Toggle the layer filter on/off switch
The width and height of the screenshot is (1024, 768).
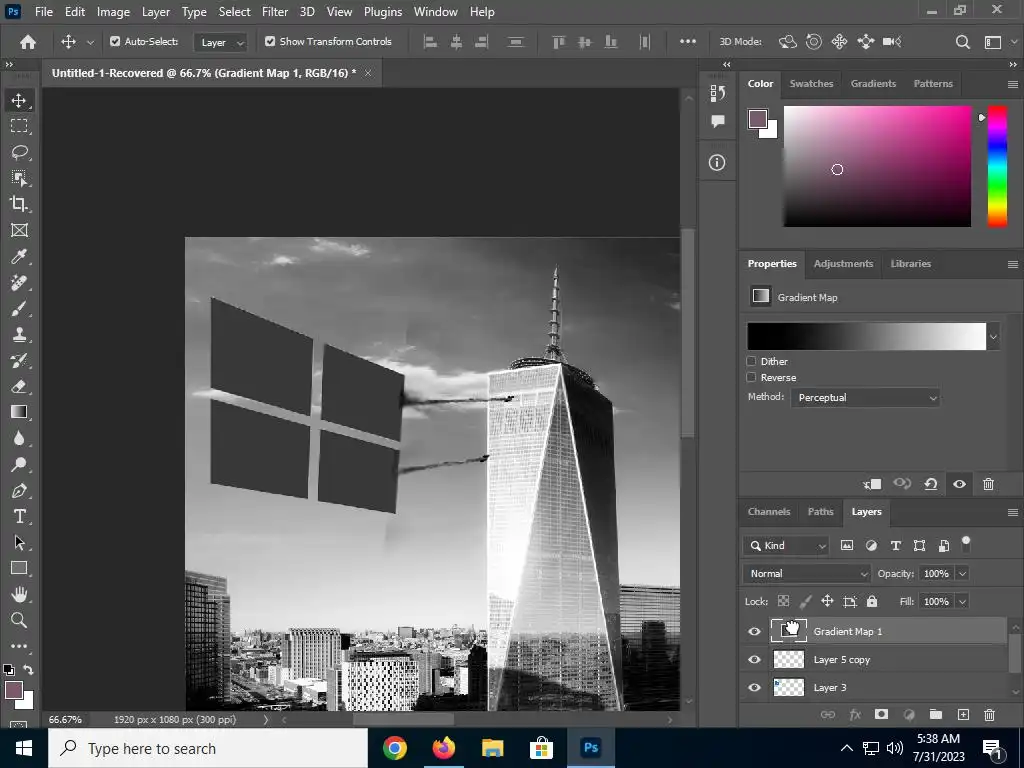(x=966, y=544)
